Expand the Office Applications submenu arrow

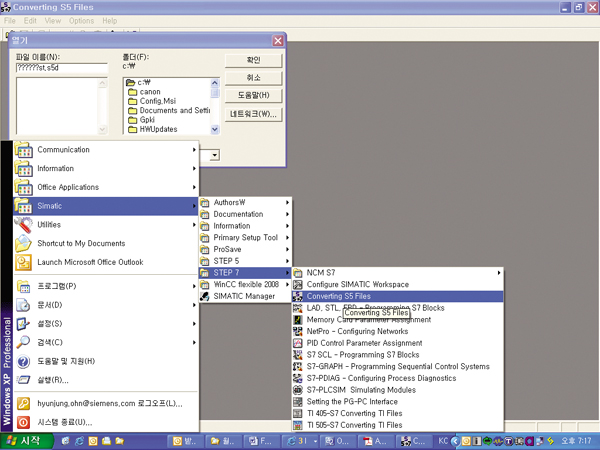tap(194, 187)
